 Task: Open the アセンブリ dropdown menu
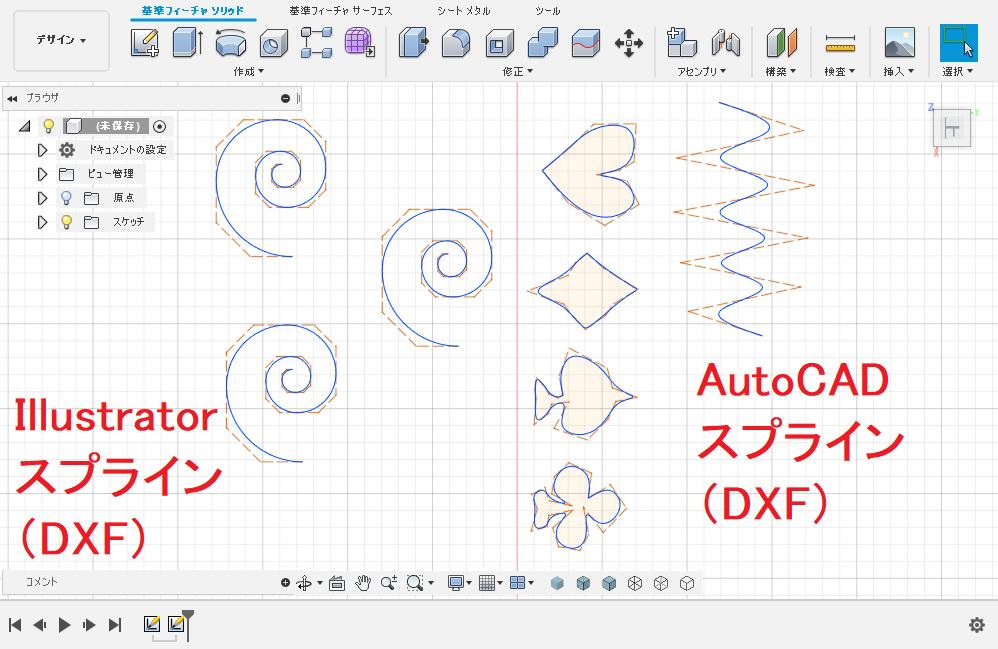pos(701,71)
